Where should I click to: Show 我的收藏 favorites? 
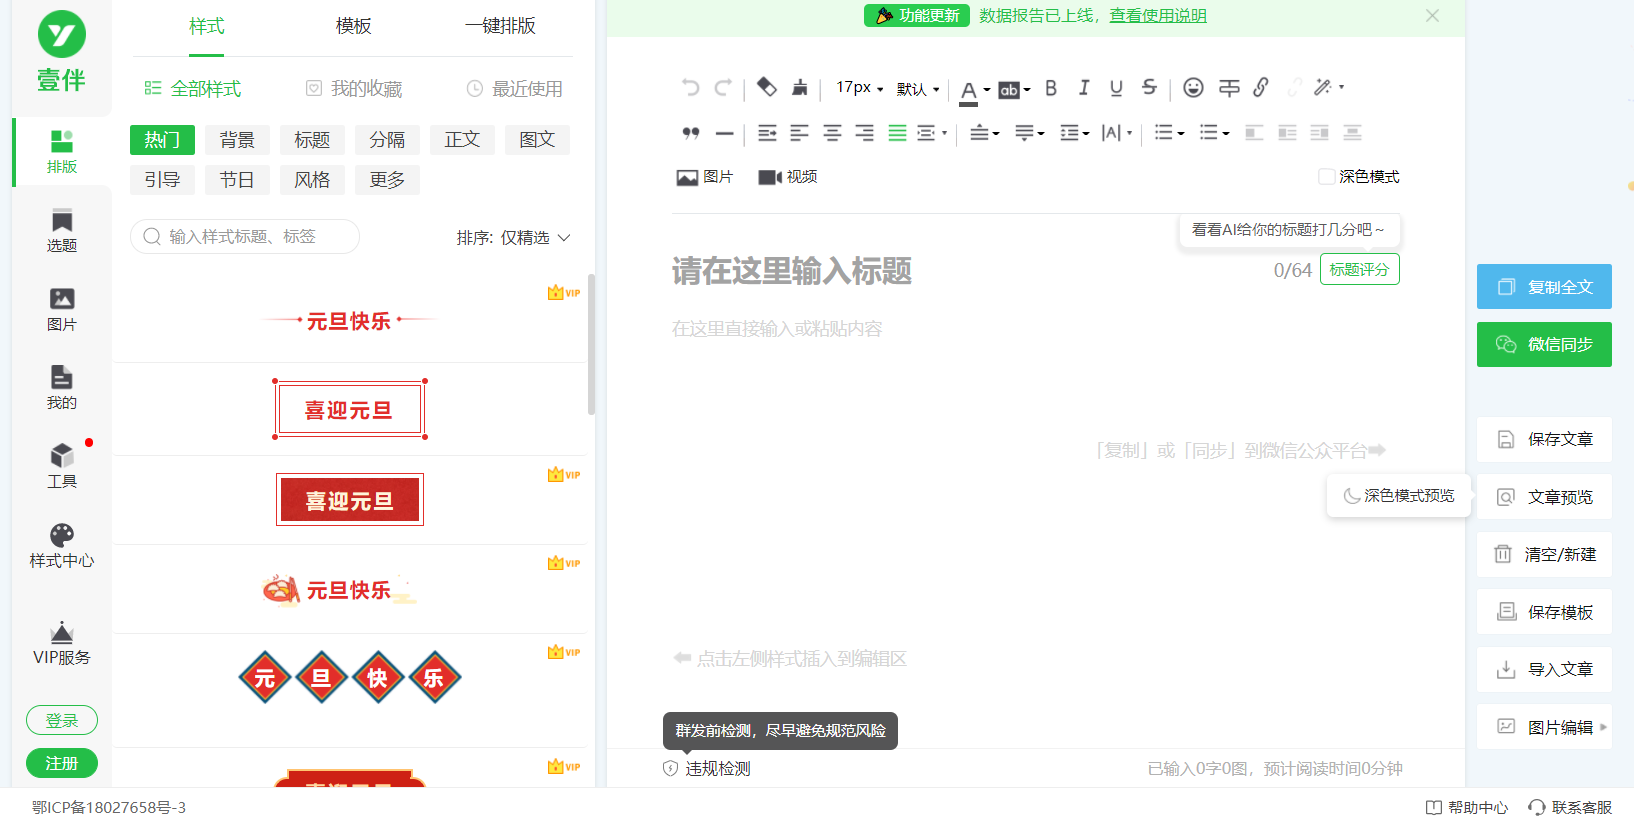click(x=354, y=89)
